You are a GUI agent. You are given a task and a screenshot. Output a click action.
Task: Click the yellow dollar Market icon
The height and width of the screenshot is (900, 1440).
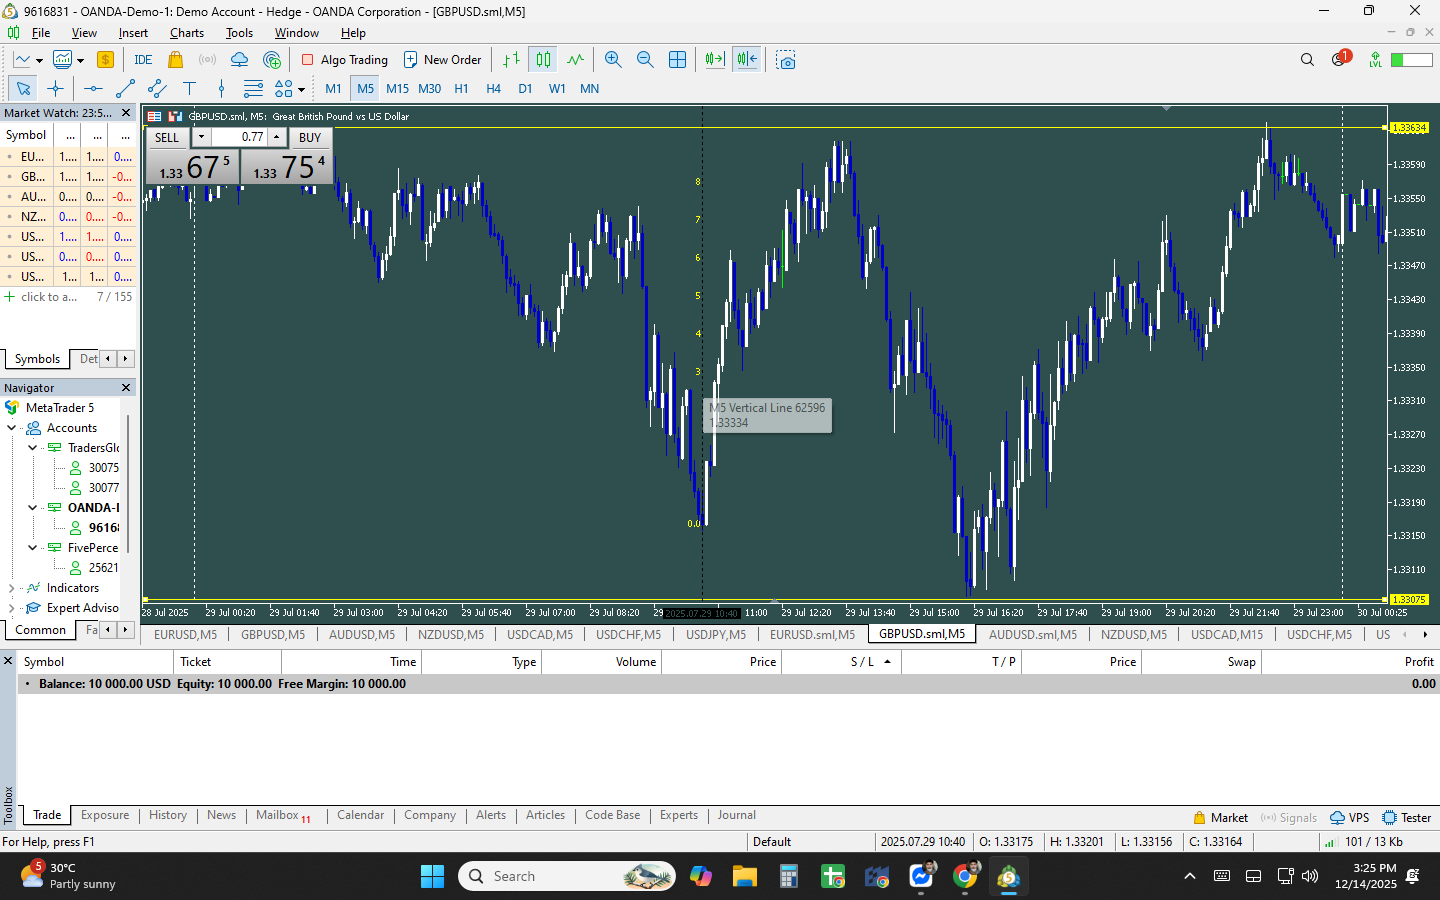(x=105, y=60)
